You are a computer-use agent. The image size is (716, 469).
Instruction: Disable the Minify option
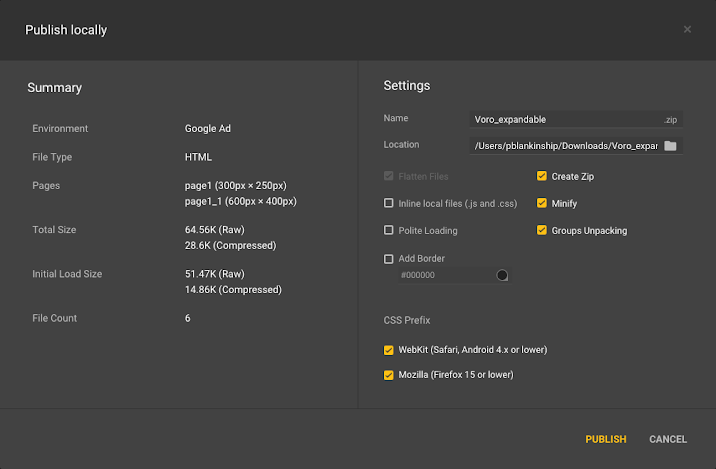click(x=542, y=204)
